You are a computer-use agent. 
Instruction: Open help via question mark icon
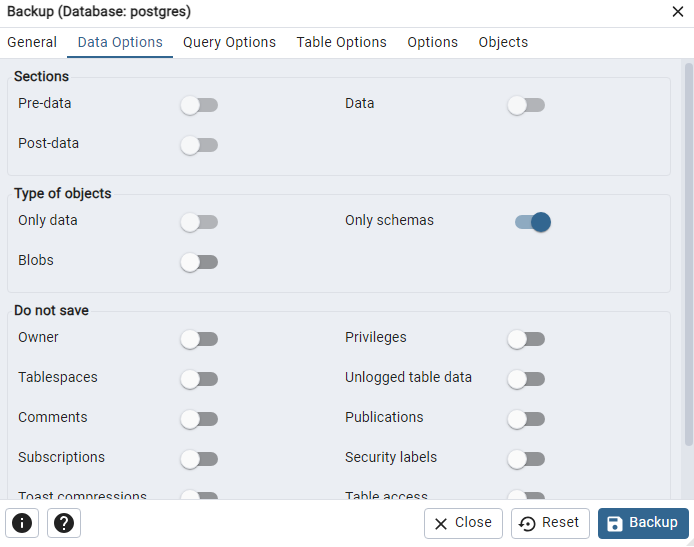tap(64, 523)
